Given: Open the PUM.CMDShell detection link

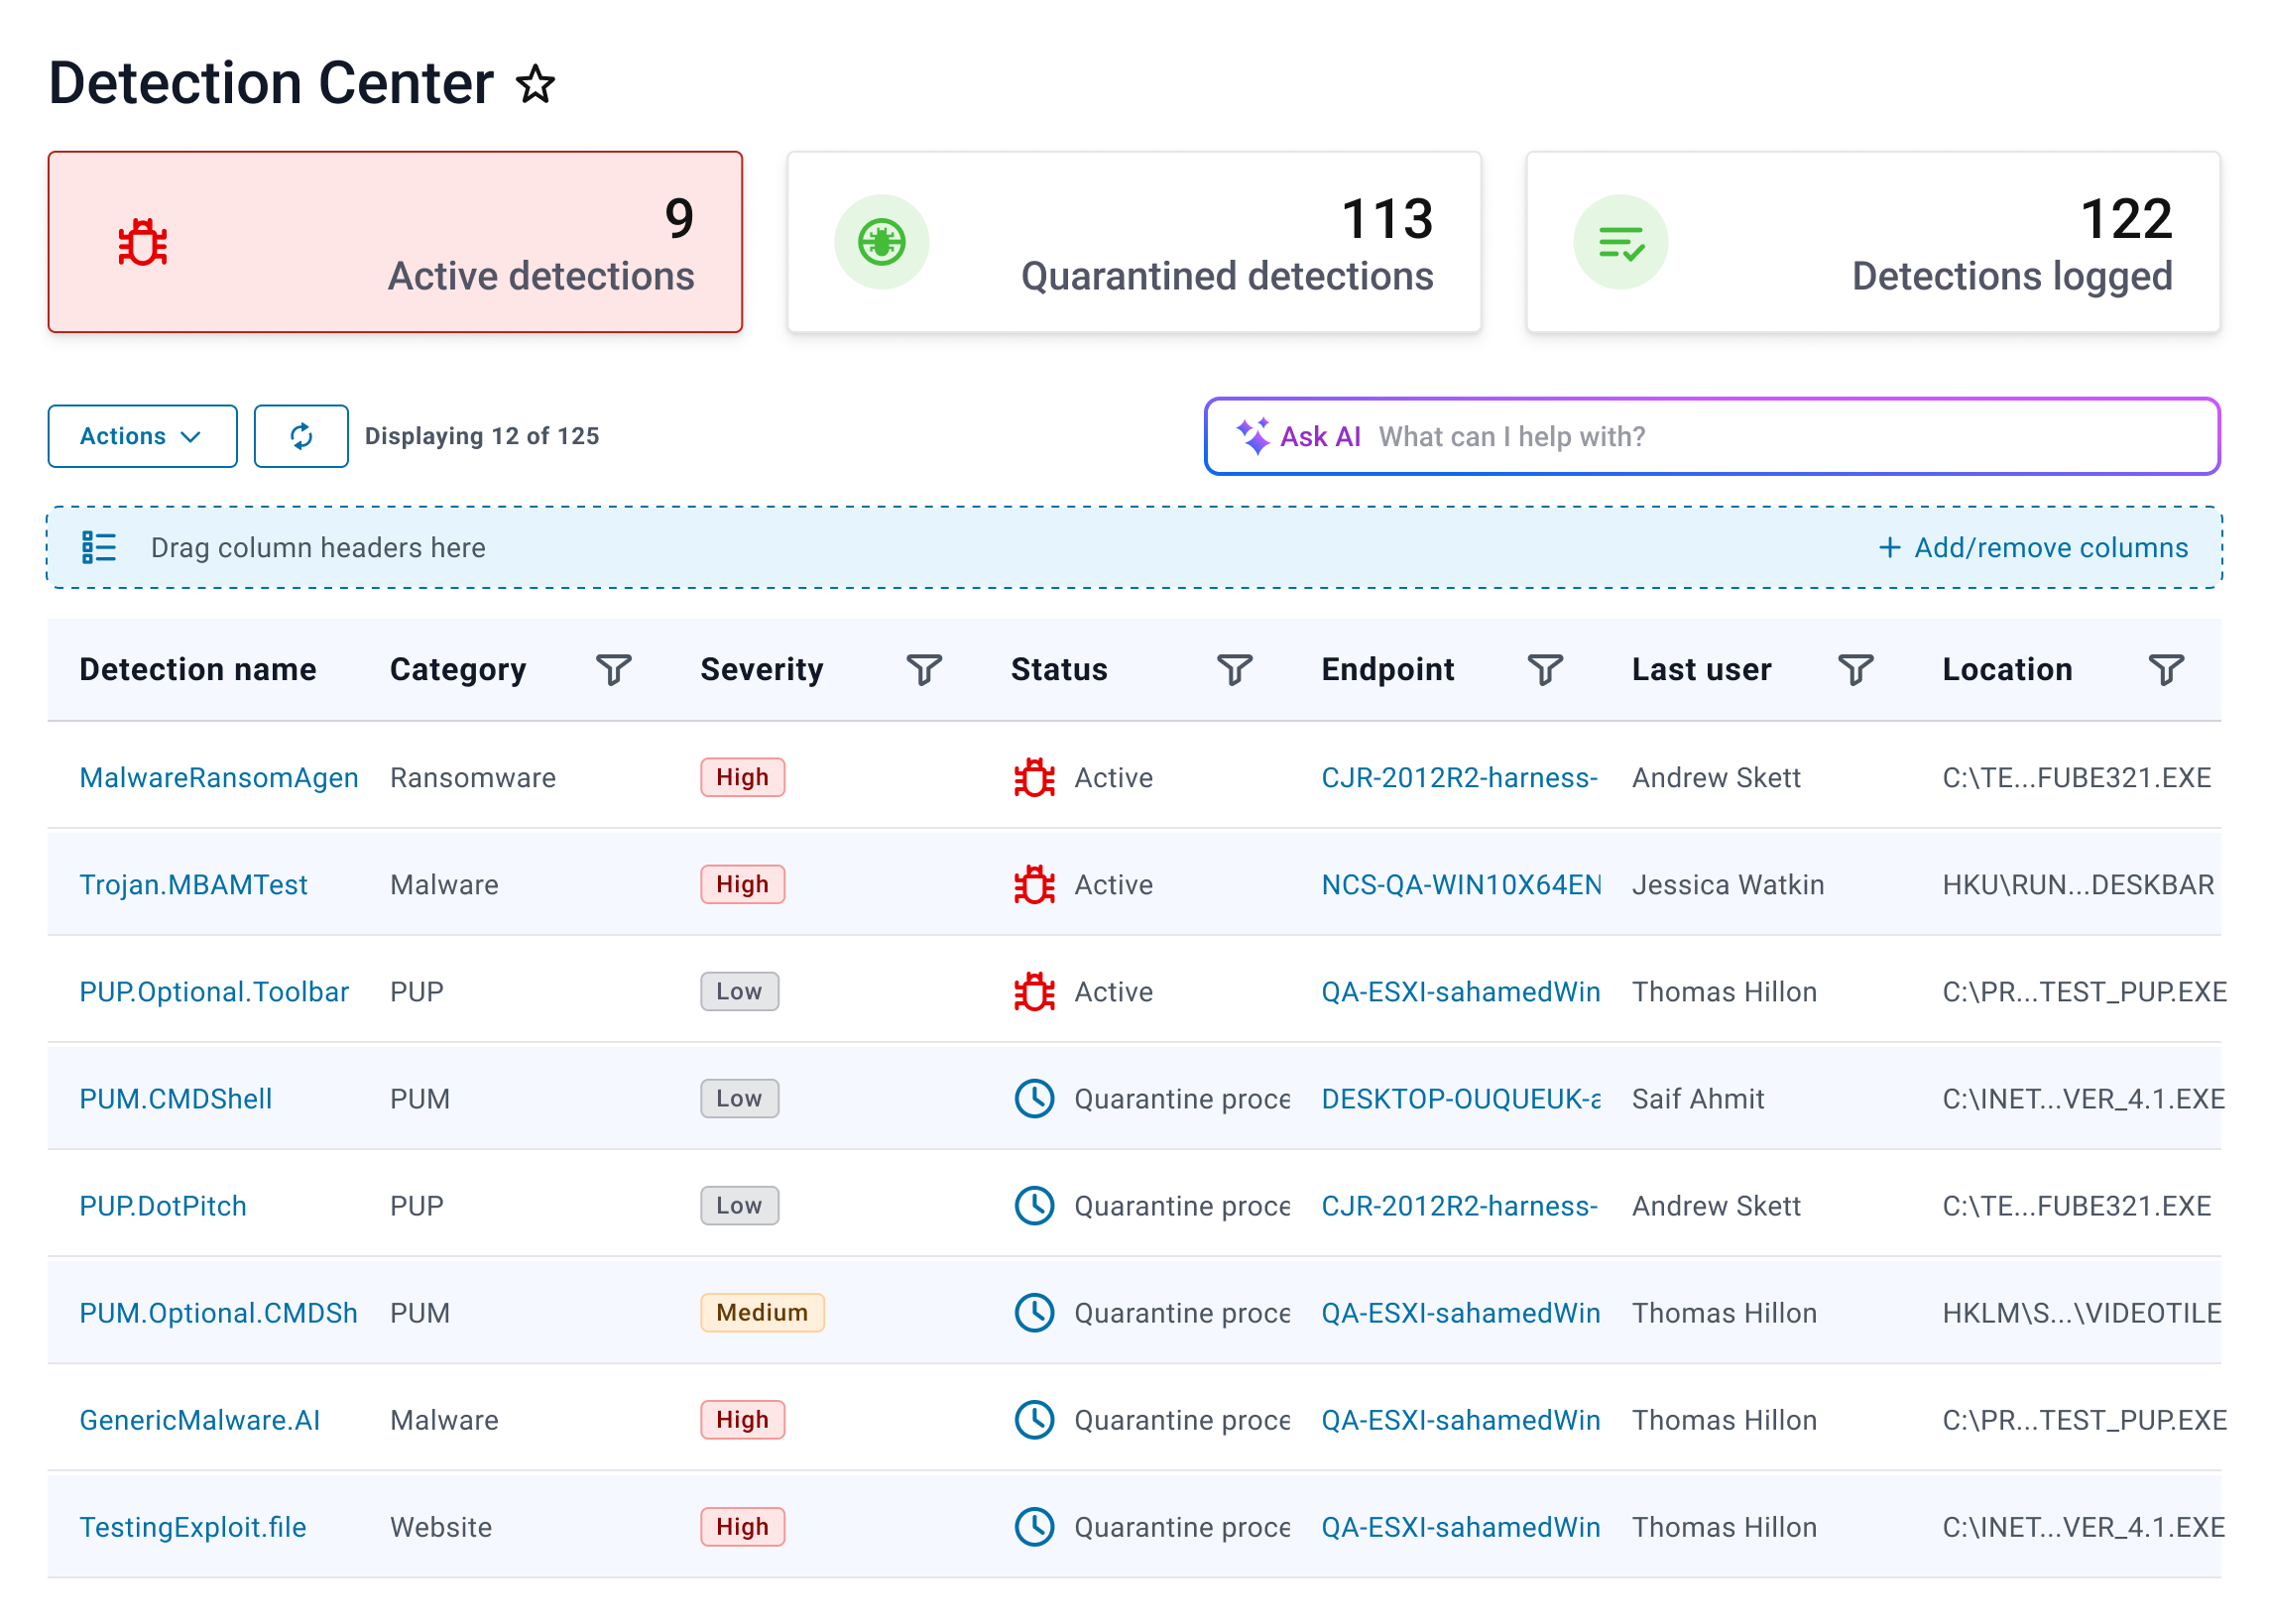Looking at the screenshot, I should pyautogui.click(x=175, y=1098).
